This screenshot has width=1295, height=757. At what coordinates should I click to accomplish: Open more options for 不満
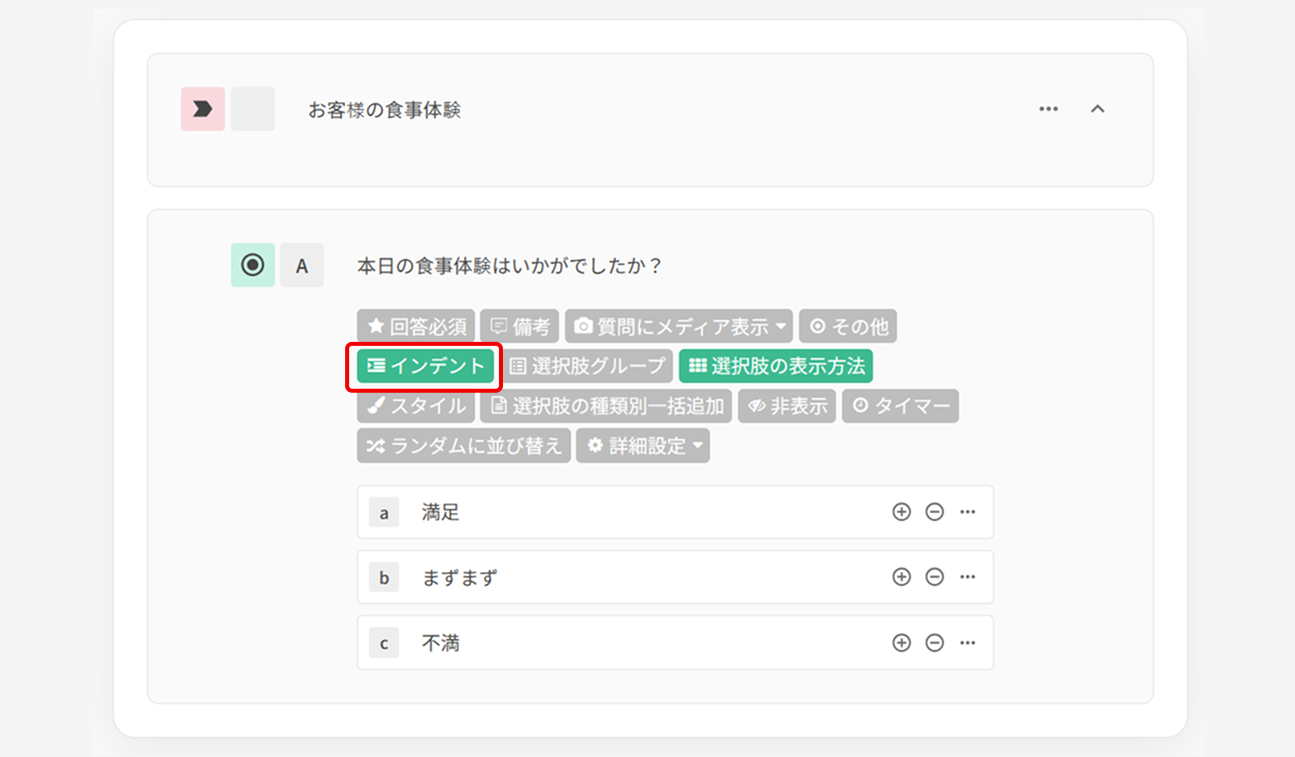[x=967, y=643]
